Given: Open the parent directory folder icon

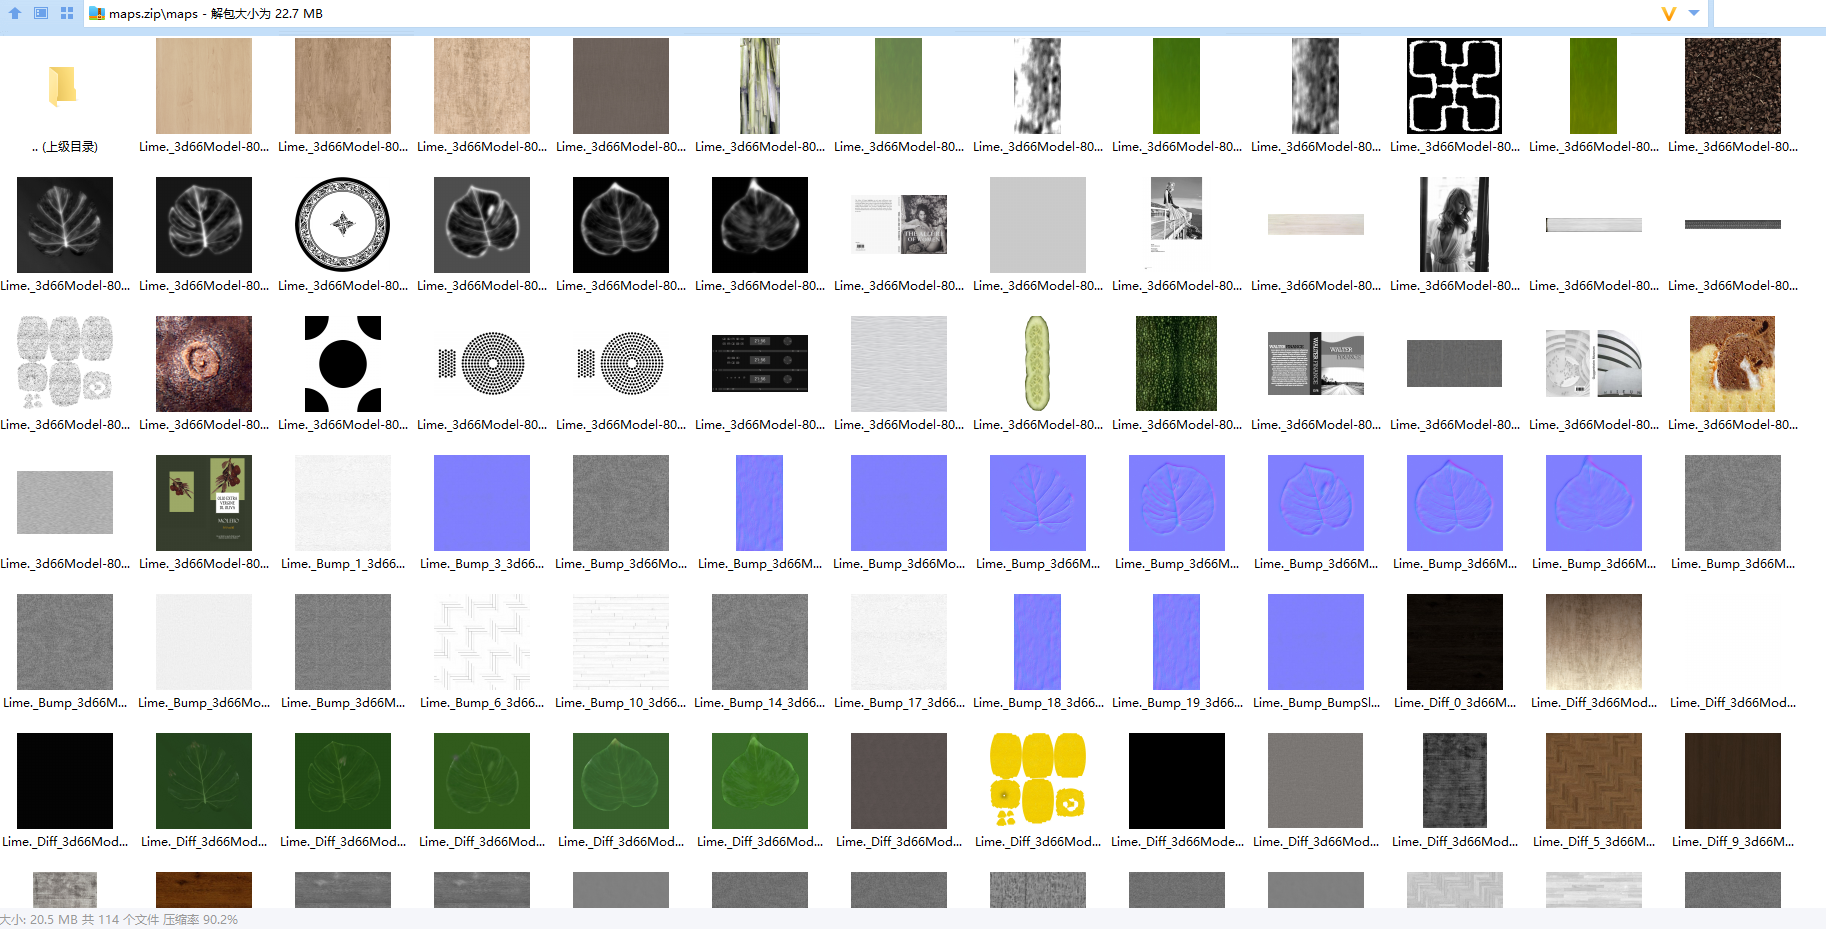Looking at the screenshot, I should (64, 86).
